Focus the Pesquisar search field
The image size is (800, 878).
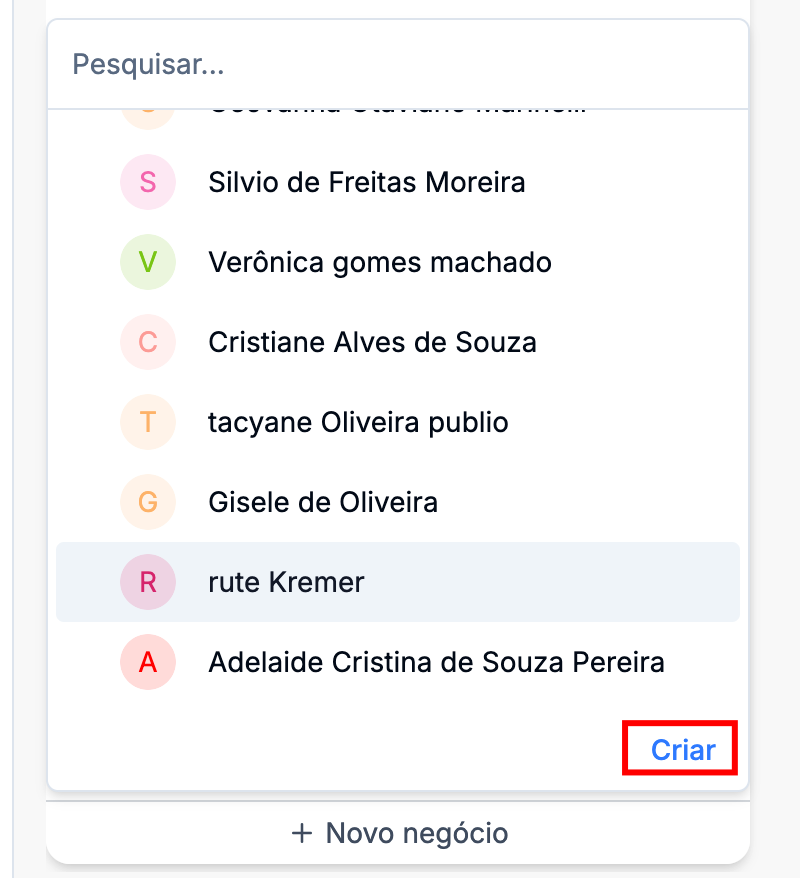(x=398, y=65)
